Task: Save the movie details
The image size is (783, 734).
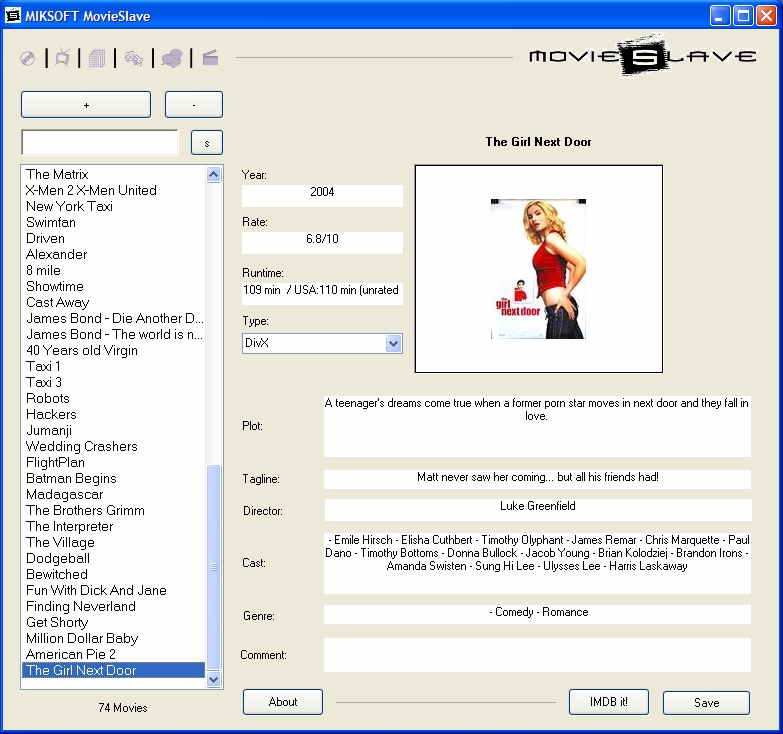Action: (x=706, y=703)
